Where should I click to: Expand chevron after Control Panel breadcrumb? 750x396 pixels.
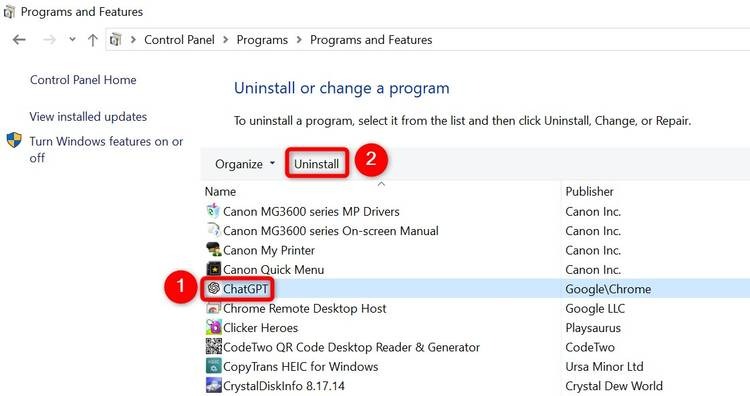coord(225,40)
